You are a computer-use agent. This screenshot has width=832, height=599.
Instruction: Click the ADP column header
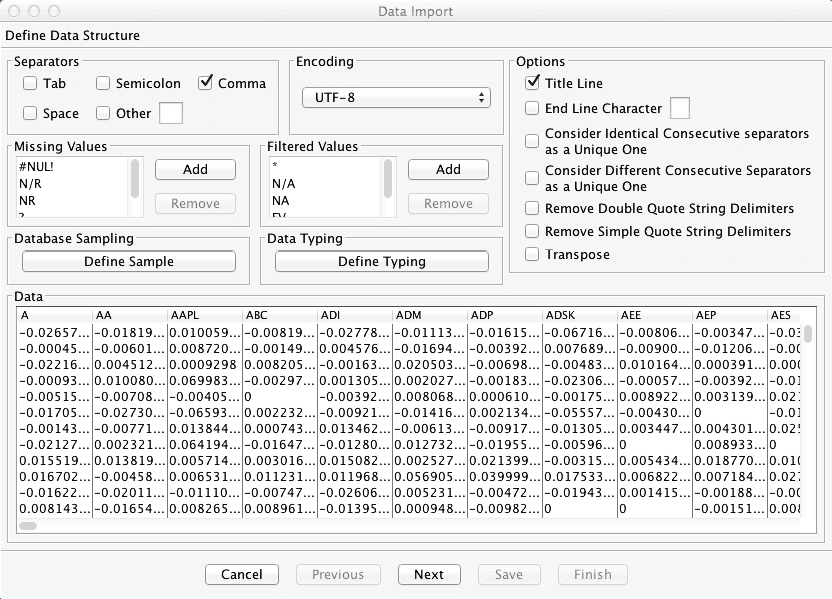[505, 315]
